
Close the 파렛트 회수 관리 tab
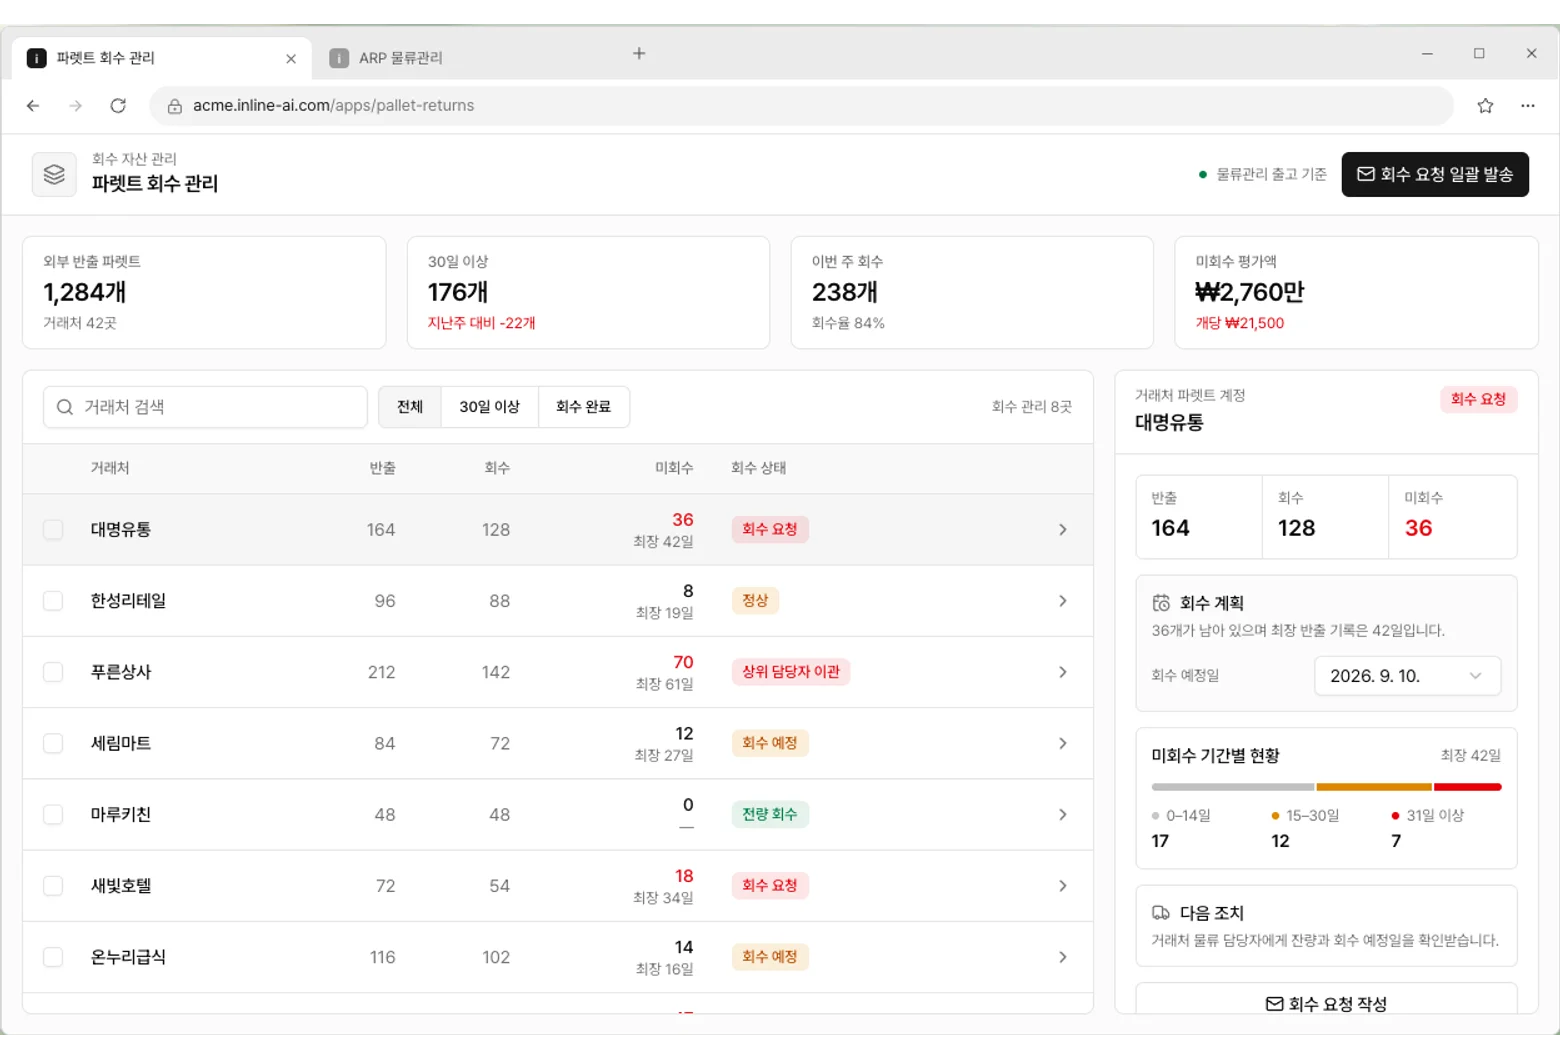click(291, 59)
